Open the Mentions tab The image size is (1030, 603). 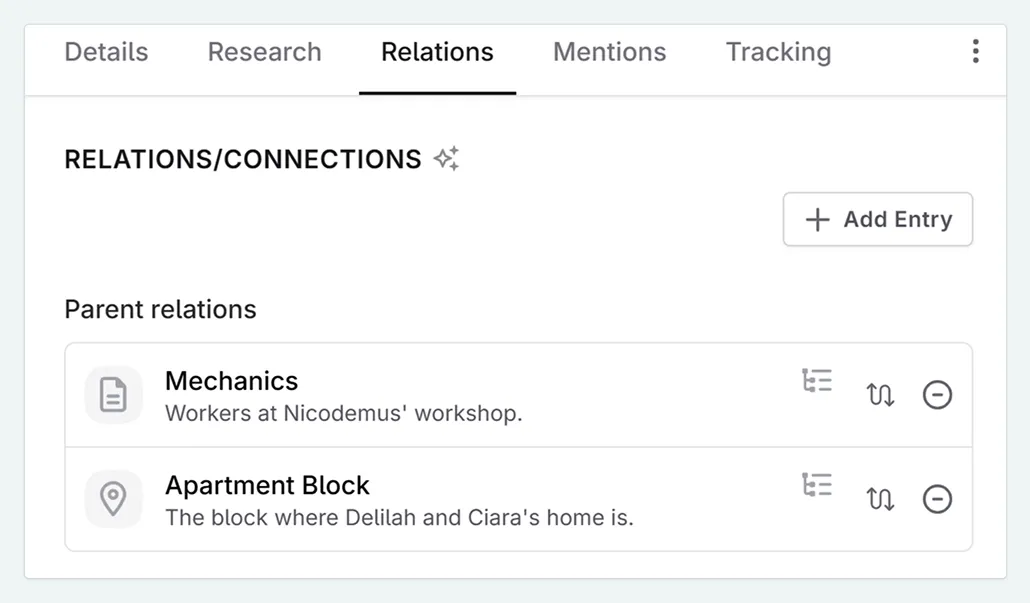609,52
